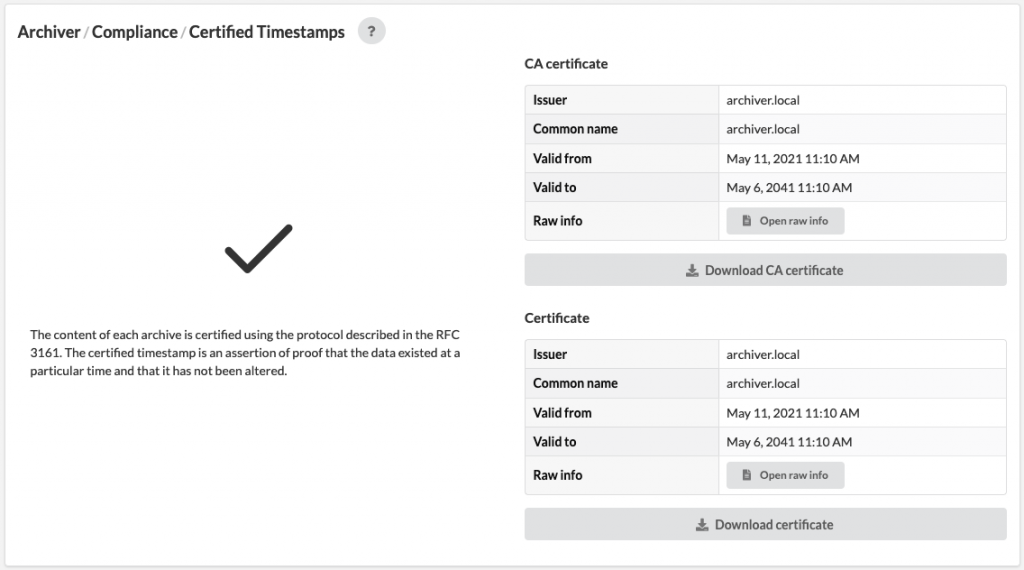Click document icon in lower Open raw info
This screenshot has height=570, width=1024.
pos(746,475)
